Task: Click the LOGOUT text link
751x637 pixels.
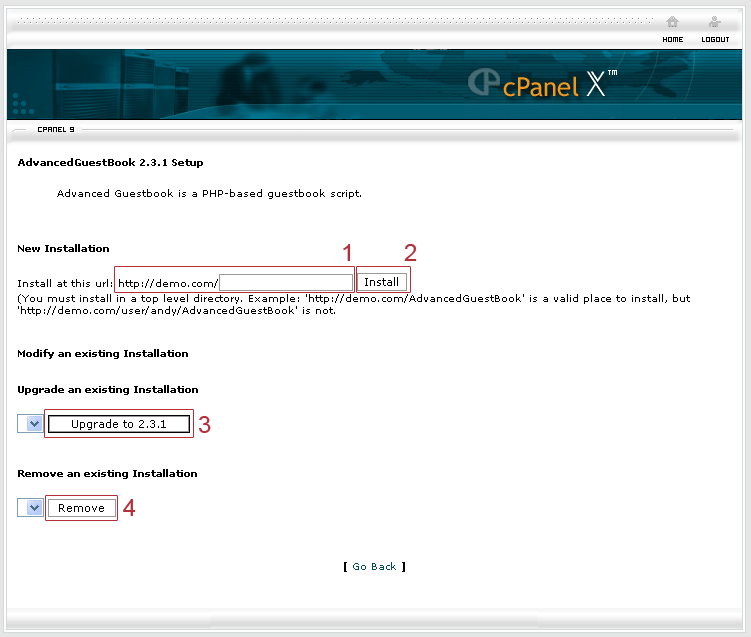Action: click(x=715, y=40)
